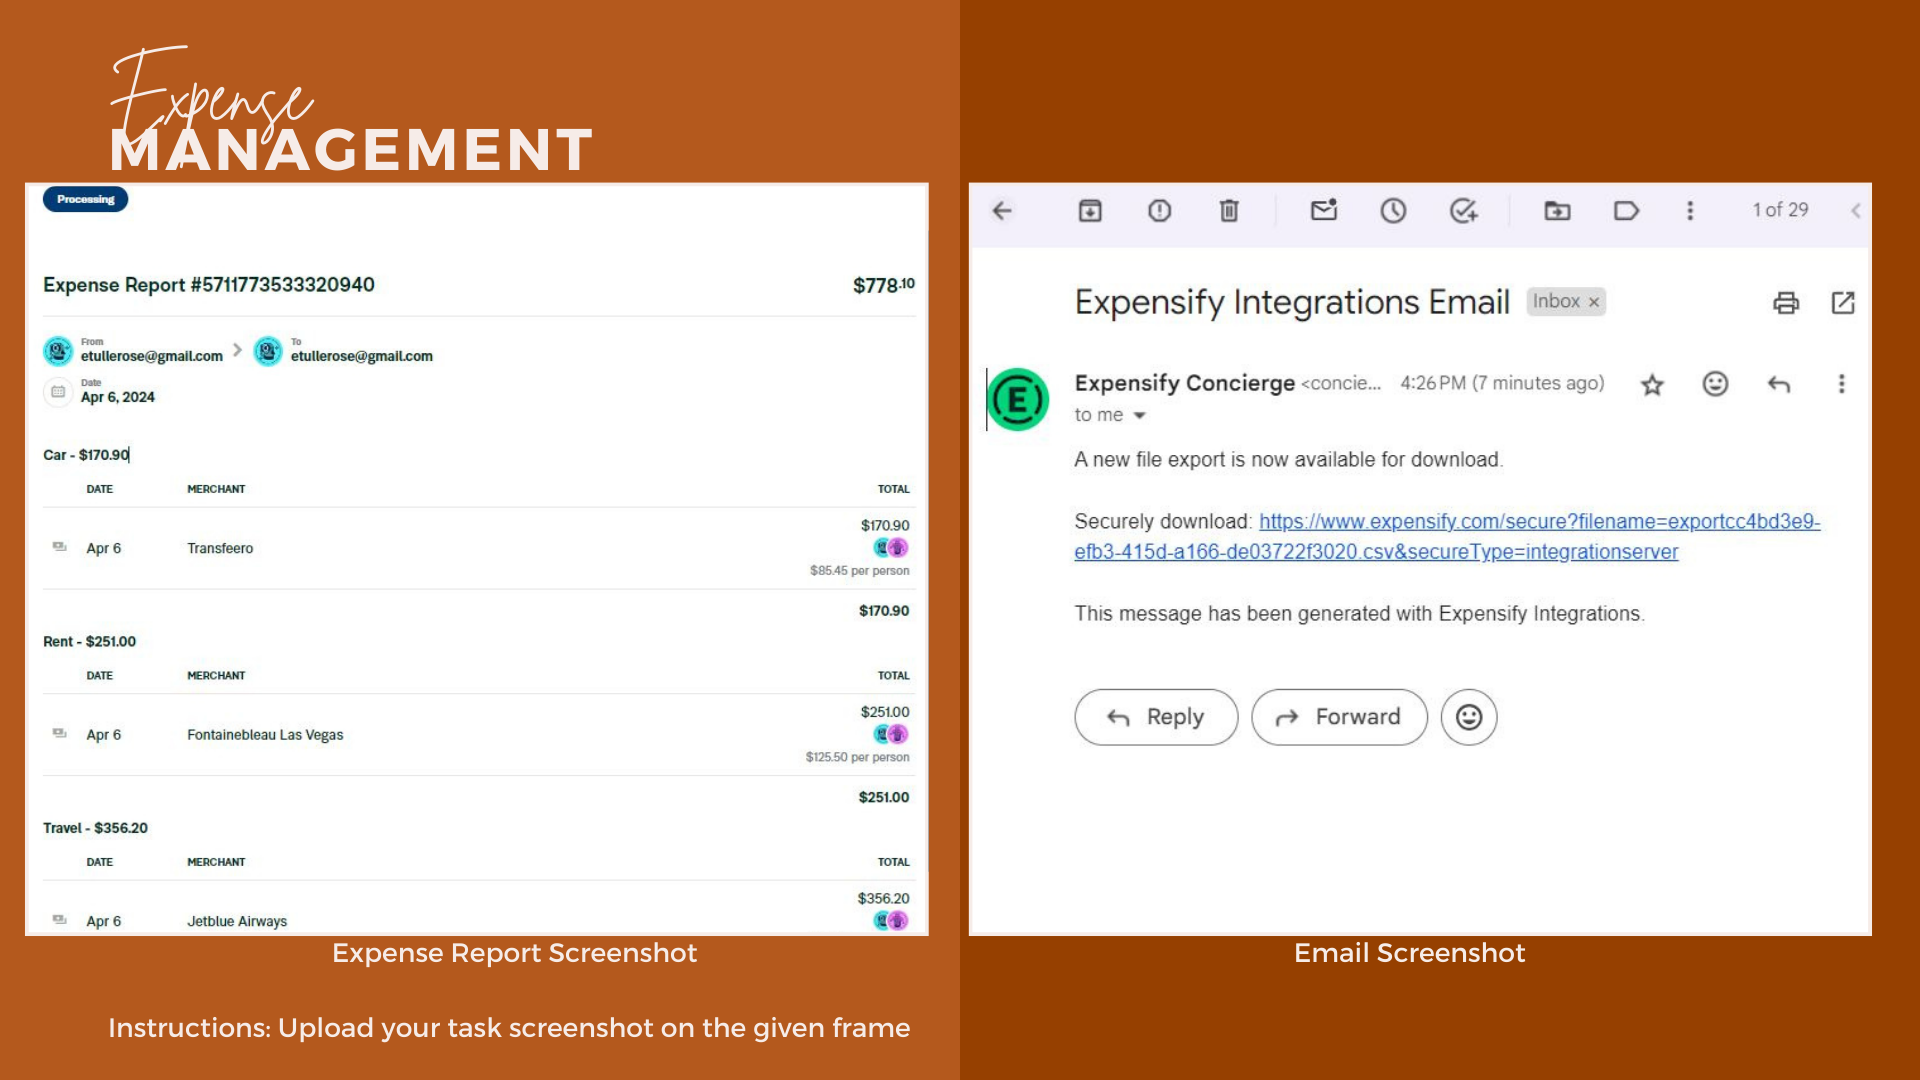Archive the Expensify email
The height and width of the screenshot is (1080, 1920).
(x=1090, y=211)
